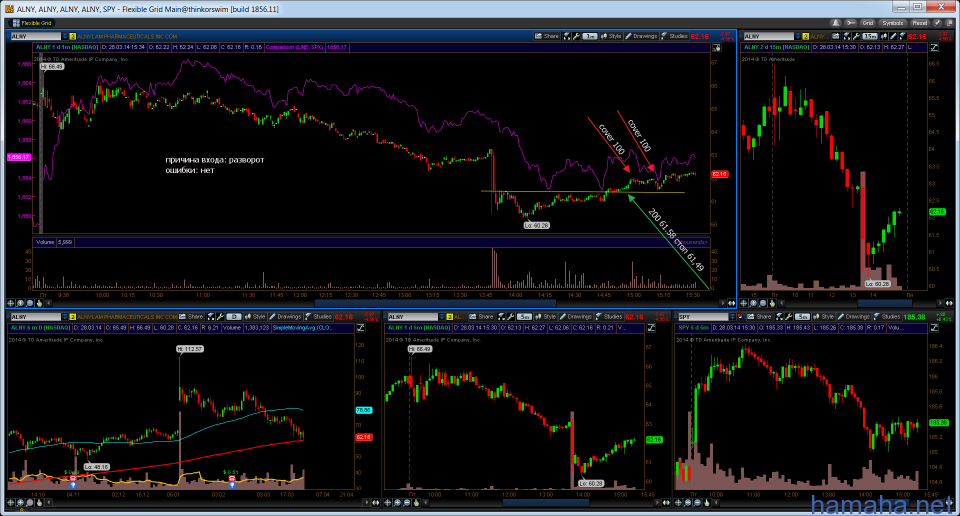Select crosshair tool below the main 1m chart
Image resolution: width=960 pixels, height=516 pixels.
[x=10, y=303]
